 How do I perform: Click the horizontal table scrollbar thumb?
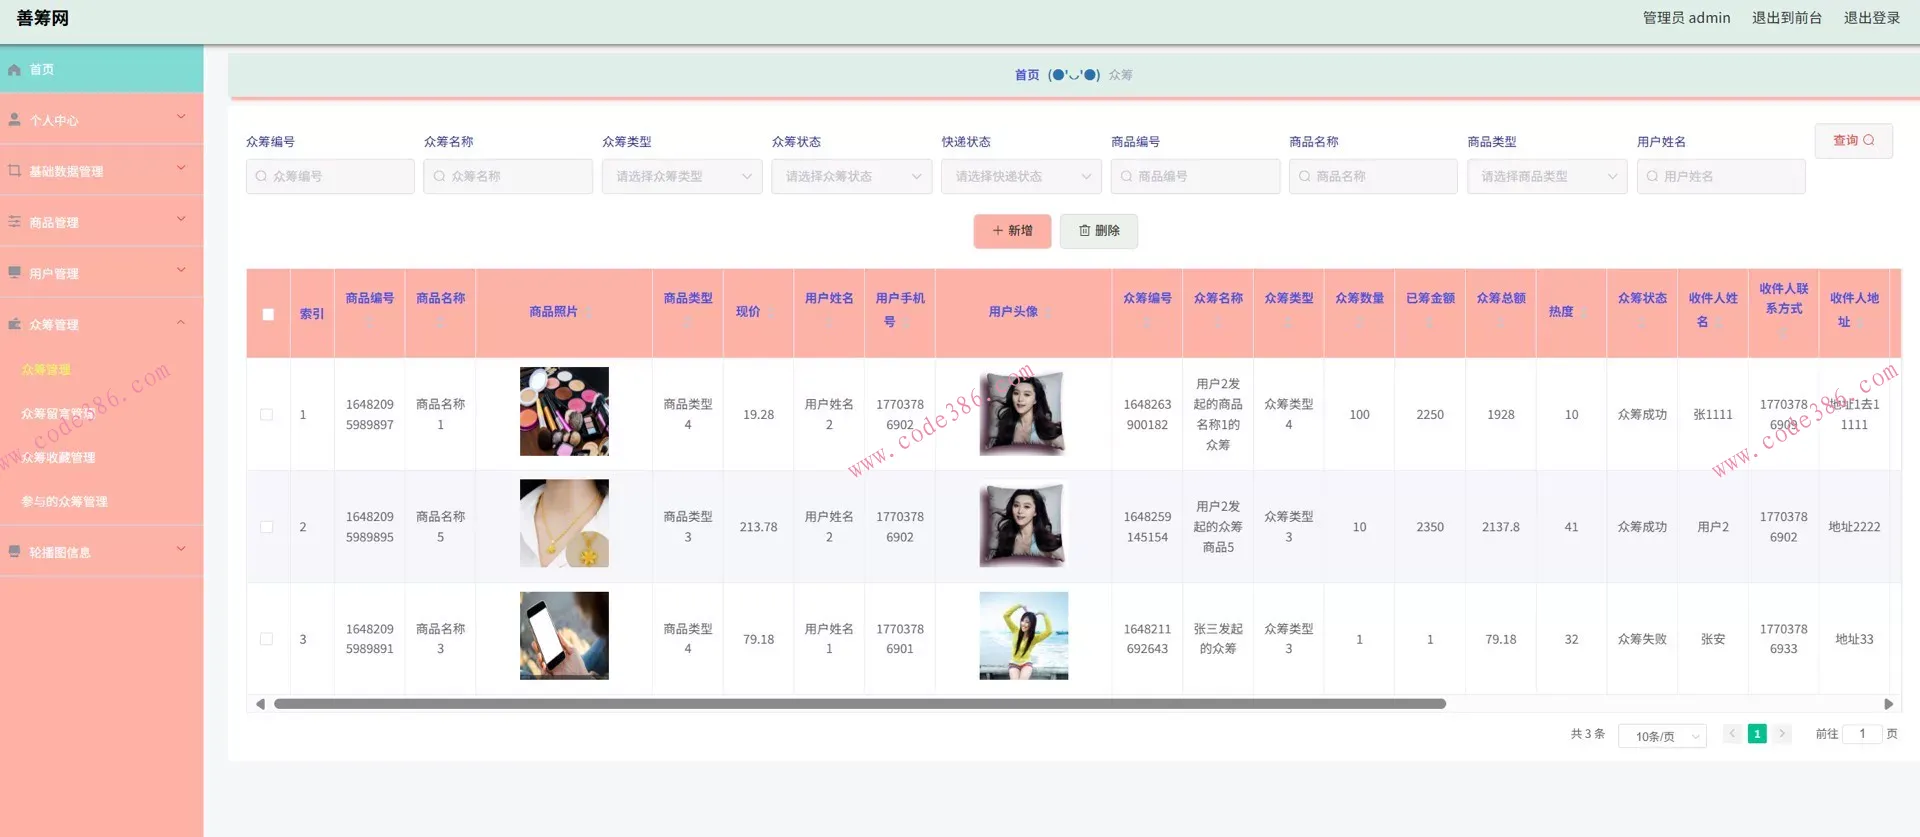tap(860, 704)
